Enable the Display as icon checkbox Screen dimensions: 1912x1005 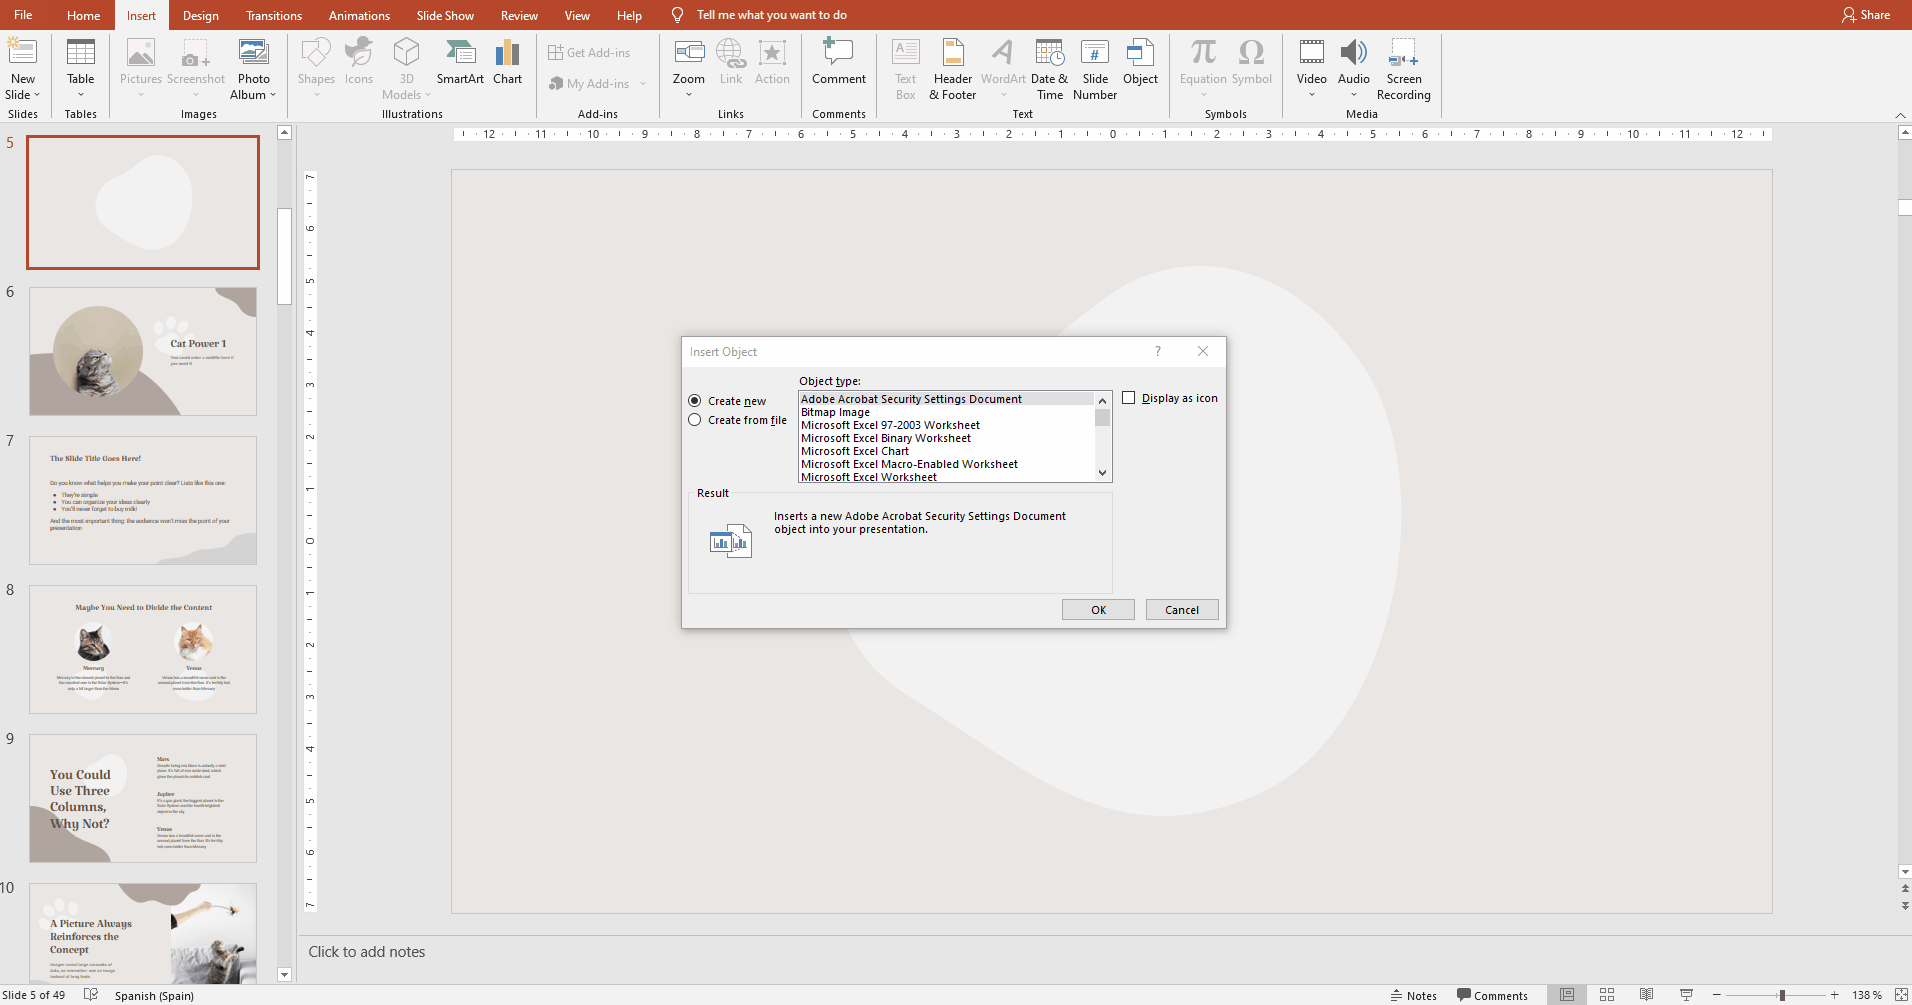click(x=1129, y=398)
